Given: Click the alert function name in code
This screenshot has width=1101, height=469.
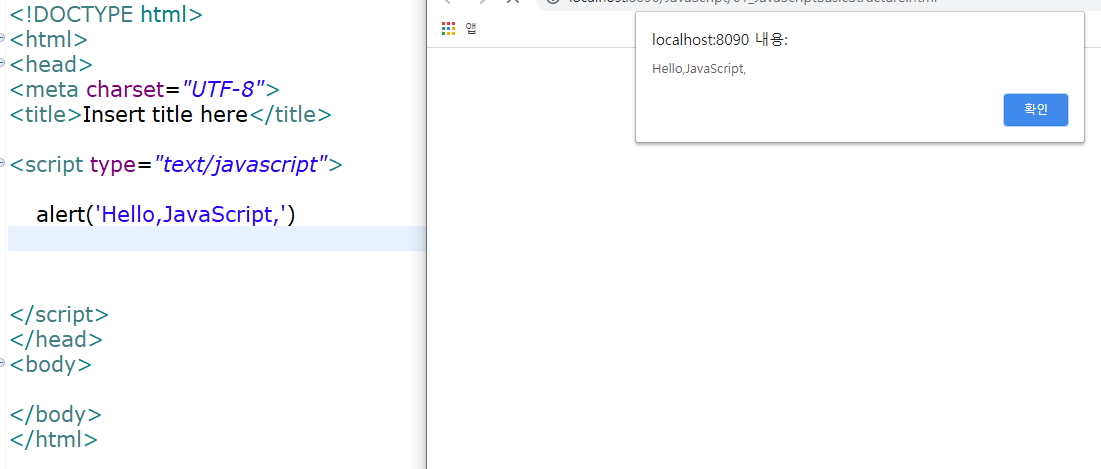Looking at the screenshot, I should [x=60, y=215].
